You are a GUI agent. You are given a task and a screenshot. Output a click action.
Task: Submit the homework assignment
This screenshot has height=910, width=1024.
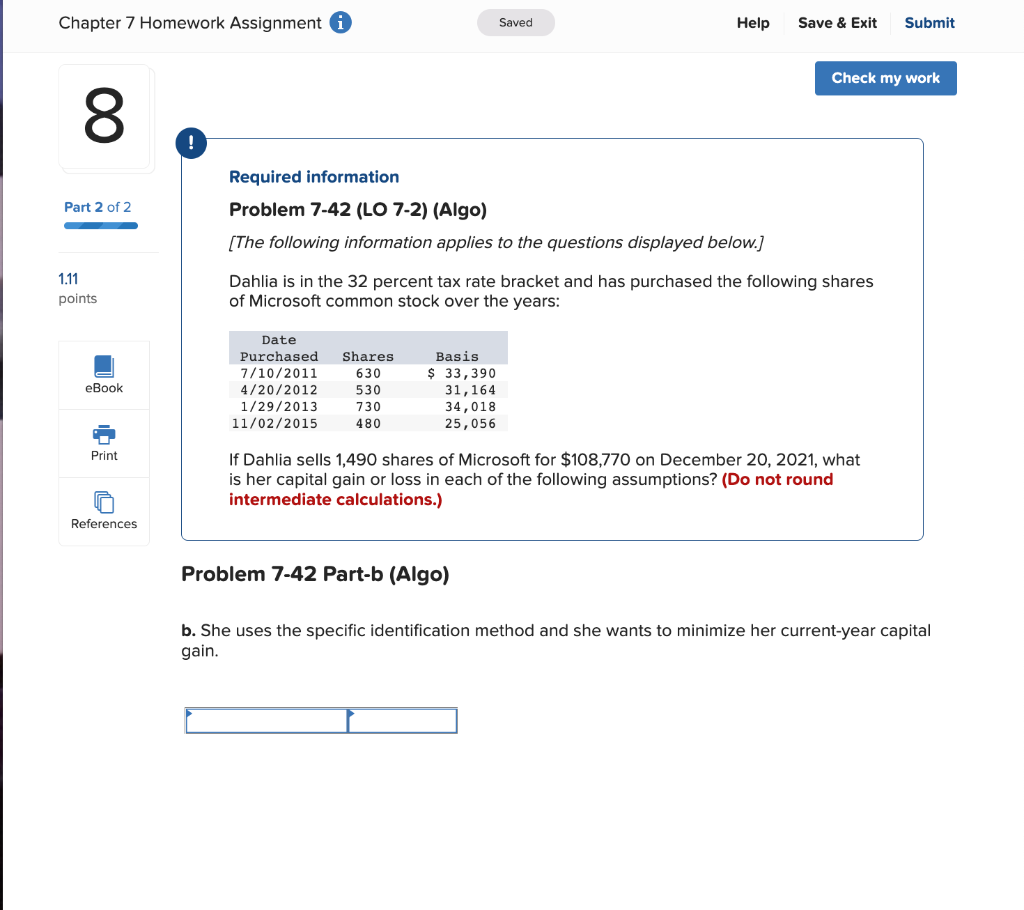tap(929, 22)
